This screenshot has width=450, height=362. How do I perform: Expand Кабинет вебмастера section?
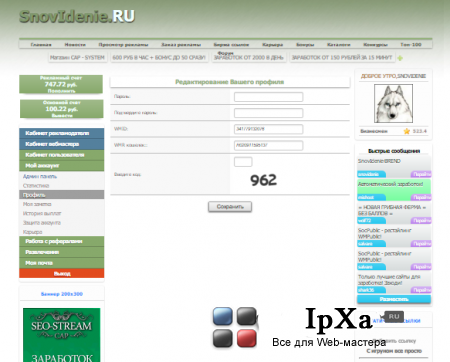pyautogui.click(x=62, y=144)
